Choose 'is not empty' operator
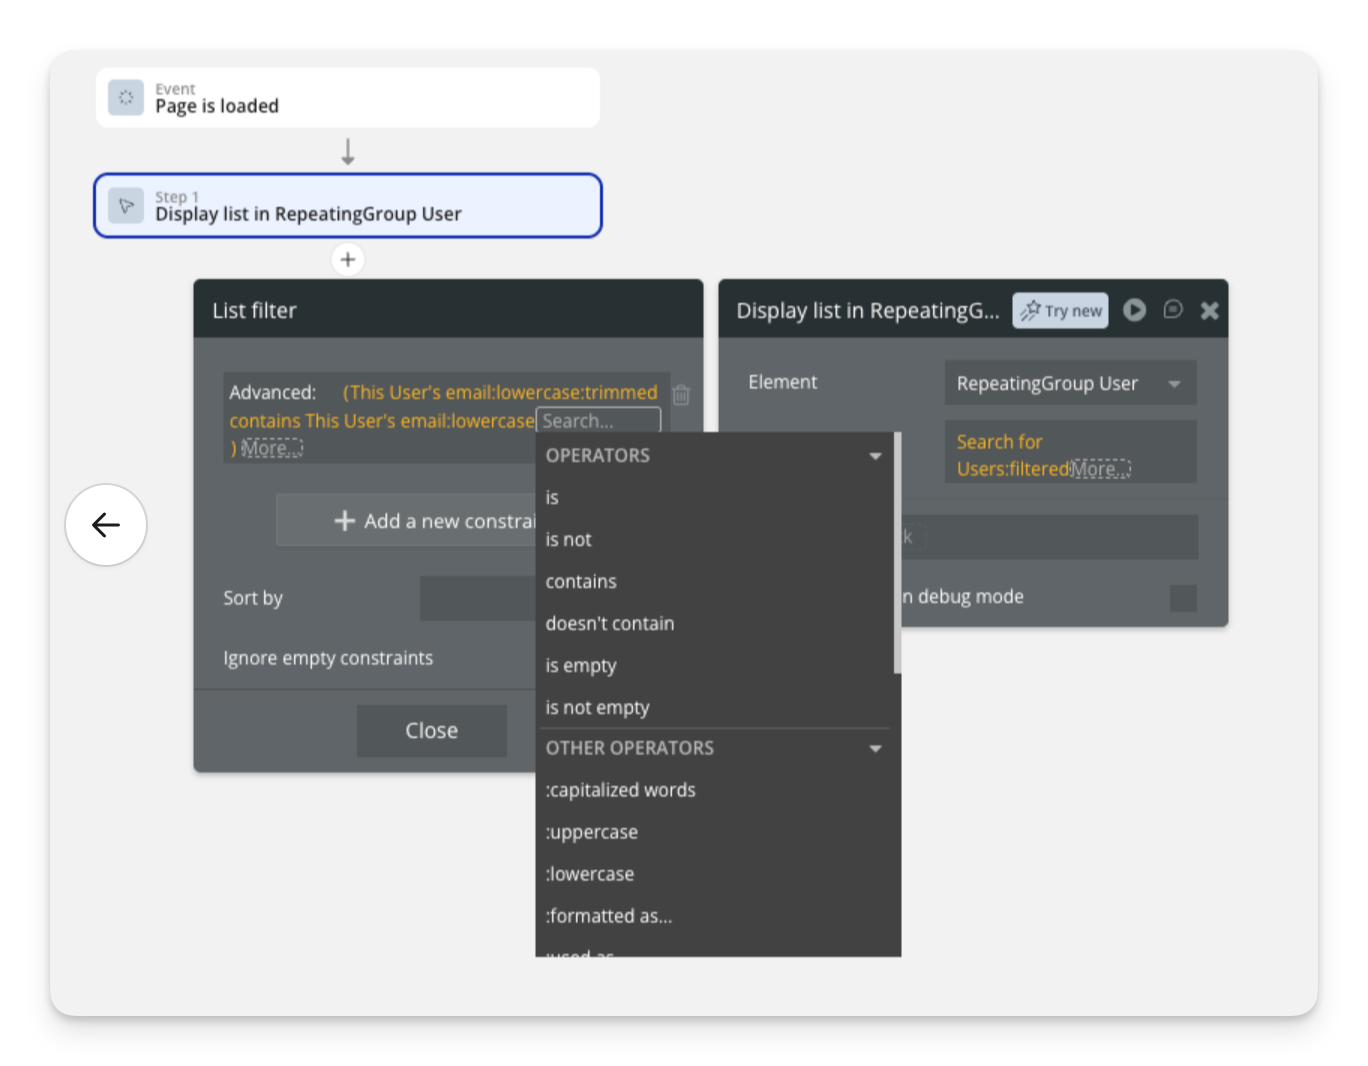Screen dimensions: 1368x1066 (597, 708)
